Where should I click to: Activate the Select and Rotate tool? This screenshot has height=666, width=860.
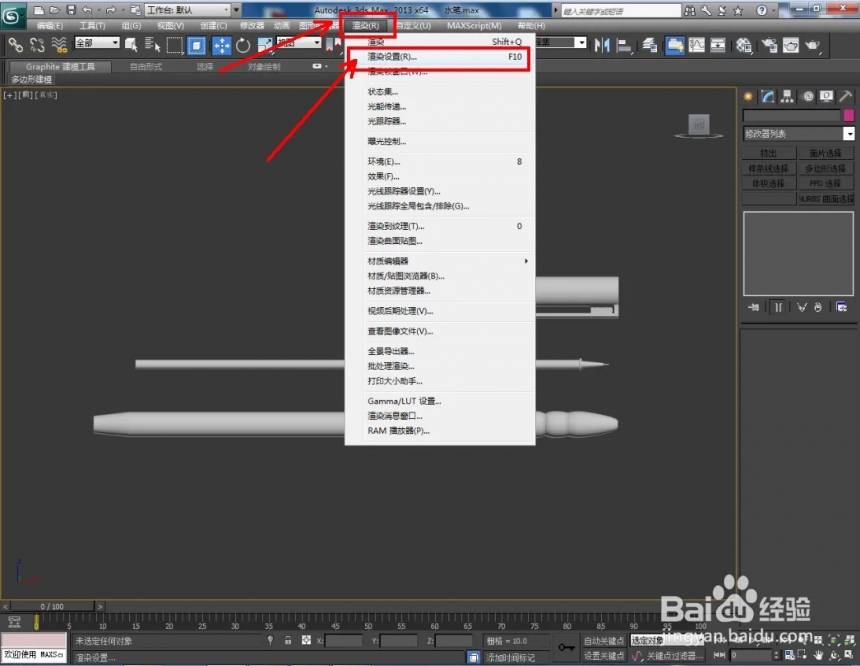243,45
